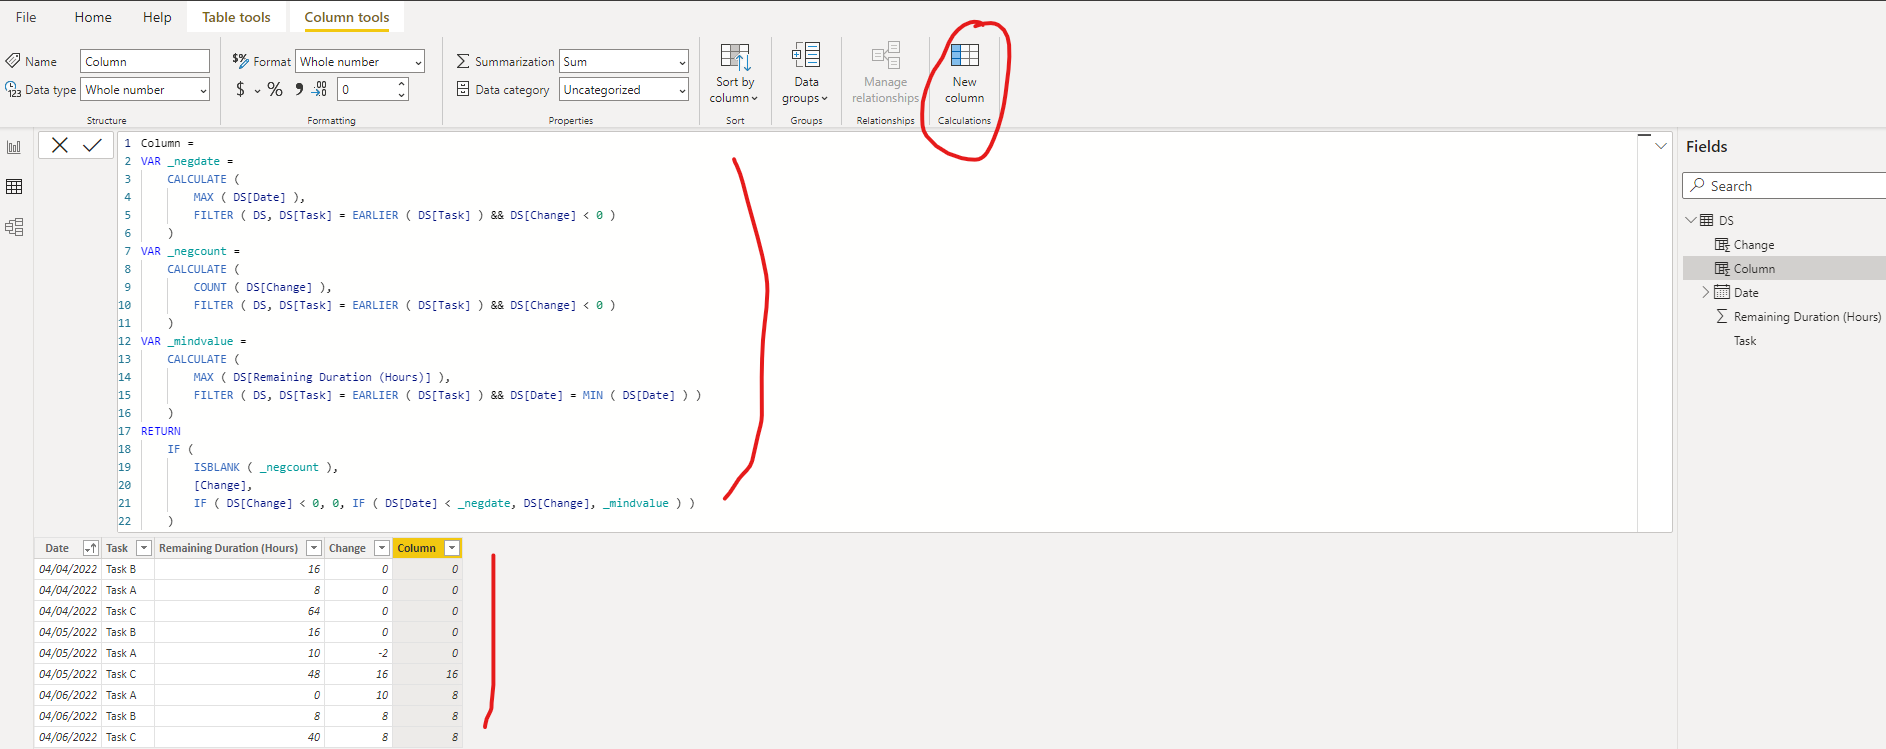Switch to Model view icon
The height and width of the screenshot is (749, 1886).
tap(14, 227)
